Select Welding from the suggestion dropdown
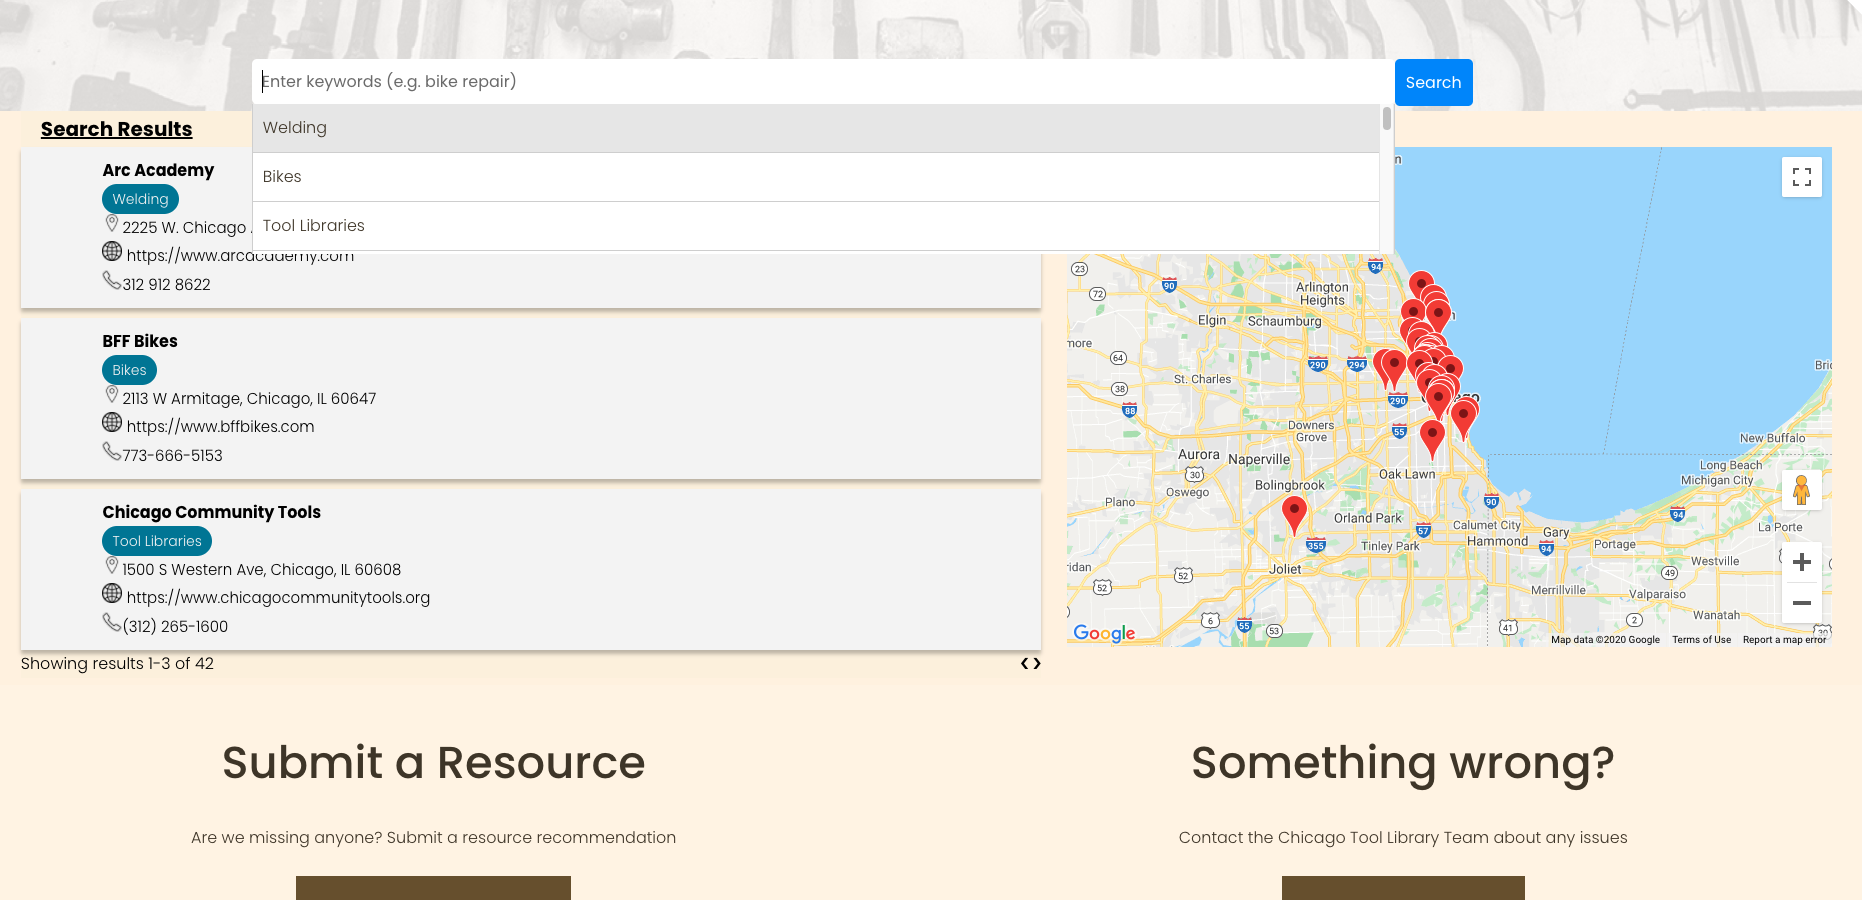Viewport: 1862px width, 900px height. (x=816, y=128)
